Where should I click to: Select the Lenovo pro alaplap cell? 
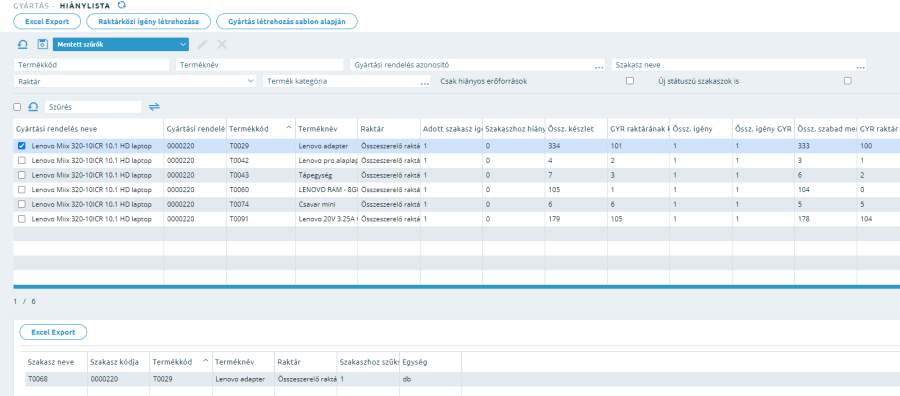point(327,161)
